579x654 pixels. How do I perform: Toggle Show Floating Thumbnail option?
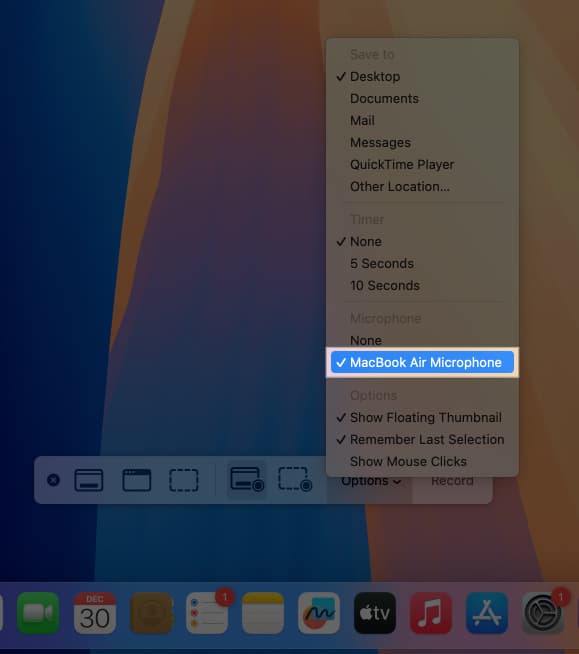point(422,418)
